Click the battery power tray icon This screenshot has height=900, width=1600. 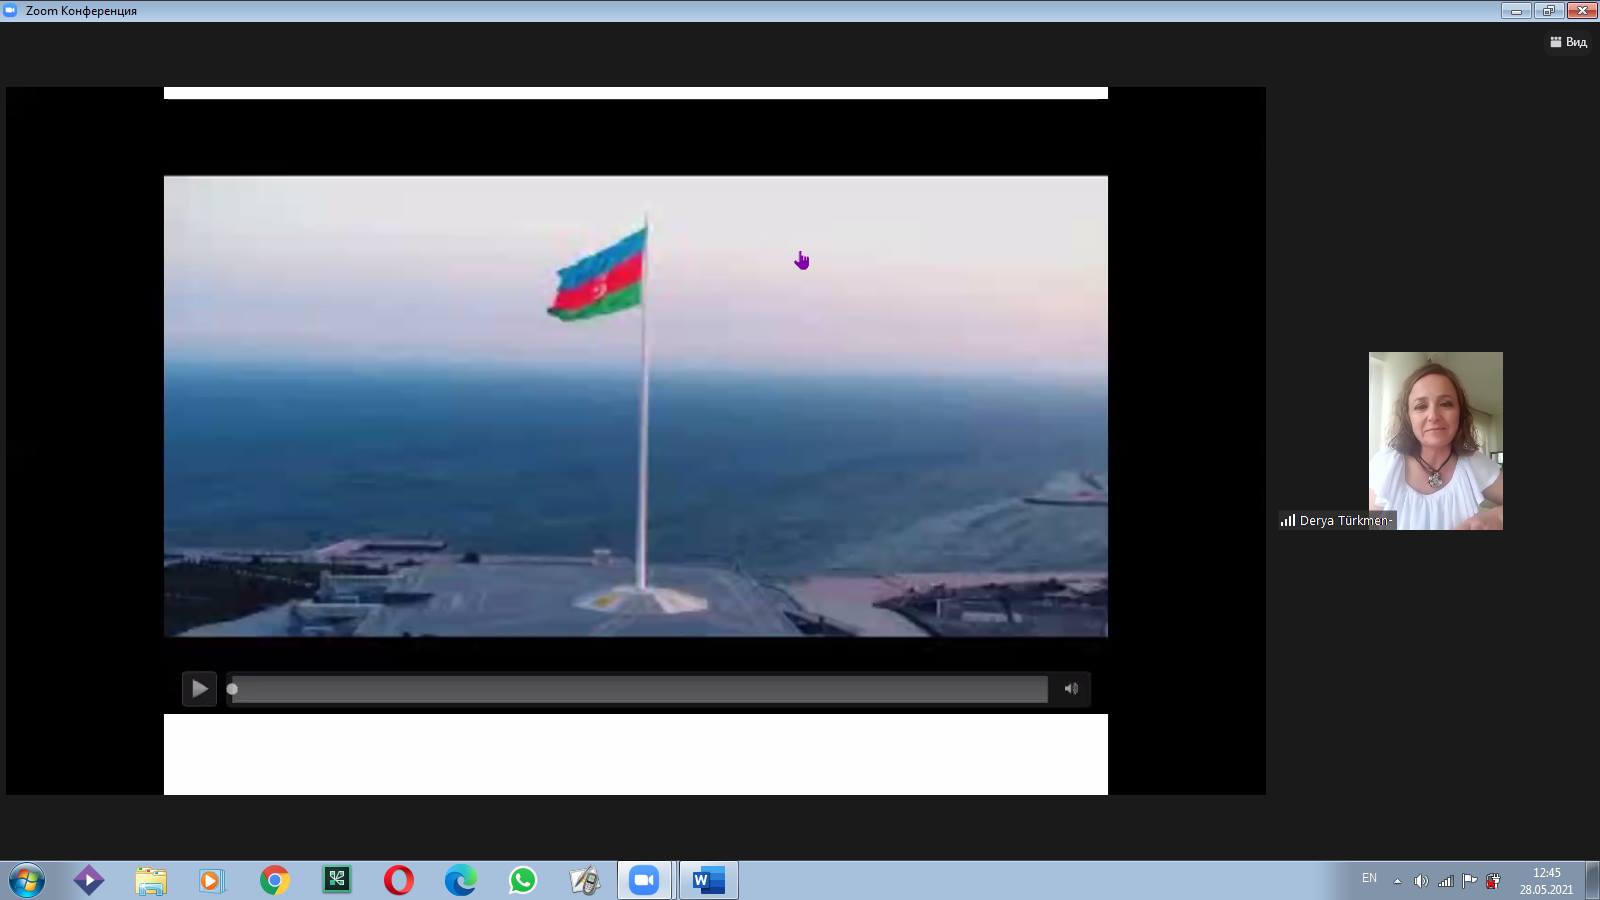(1493, 881)
